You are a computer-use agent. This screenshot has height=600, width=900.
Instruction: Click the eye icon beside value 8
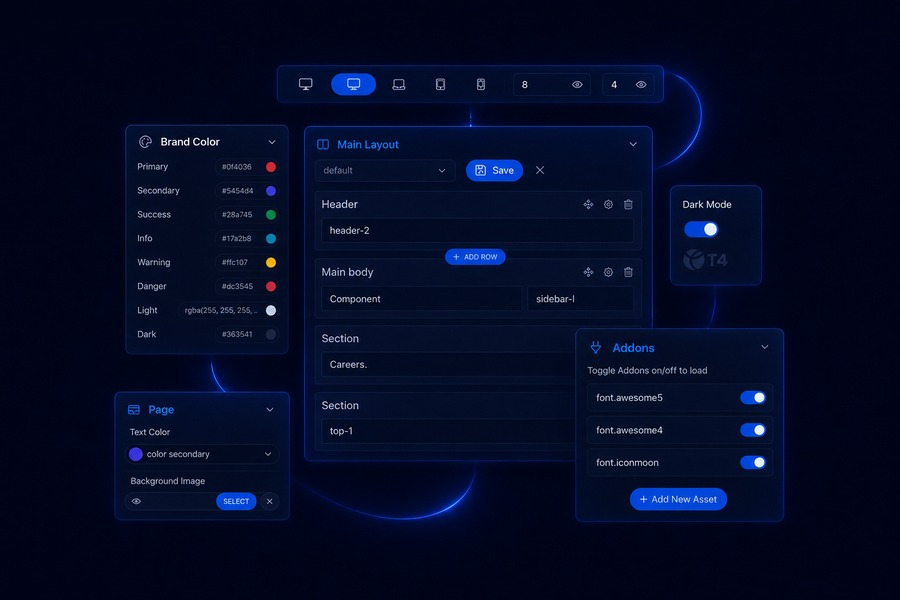[577, 84]
